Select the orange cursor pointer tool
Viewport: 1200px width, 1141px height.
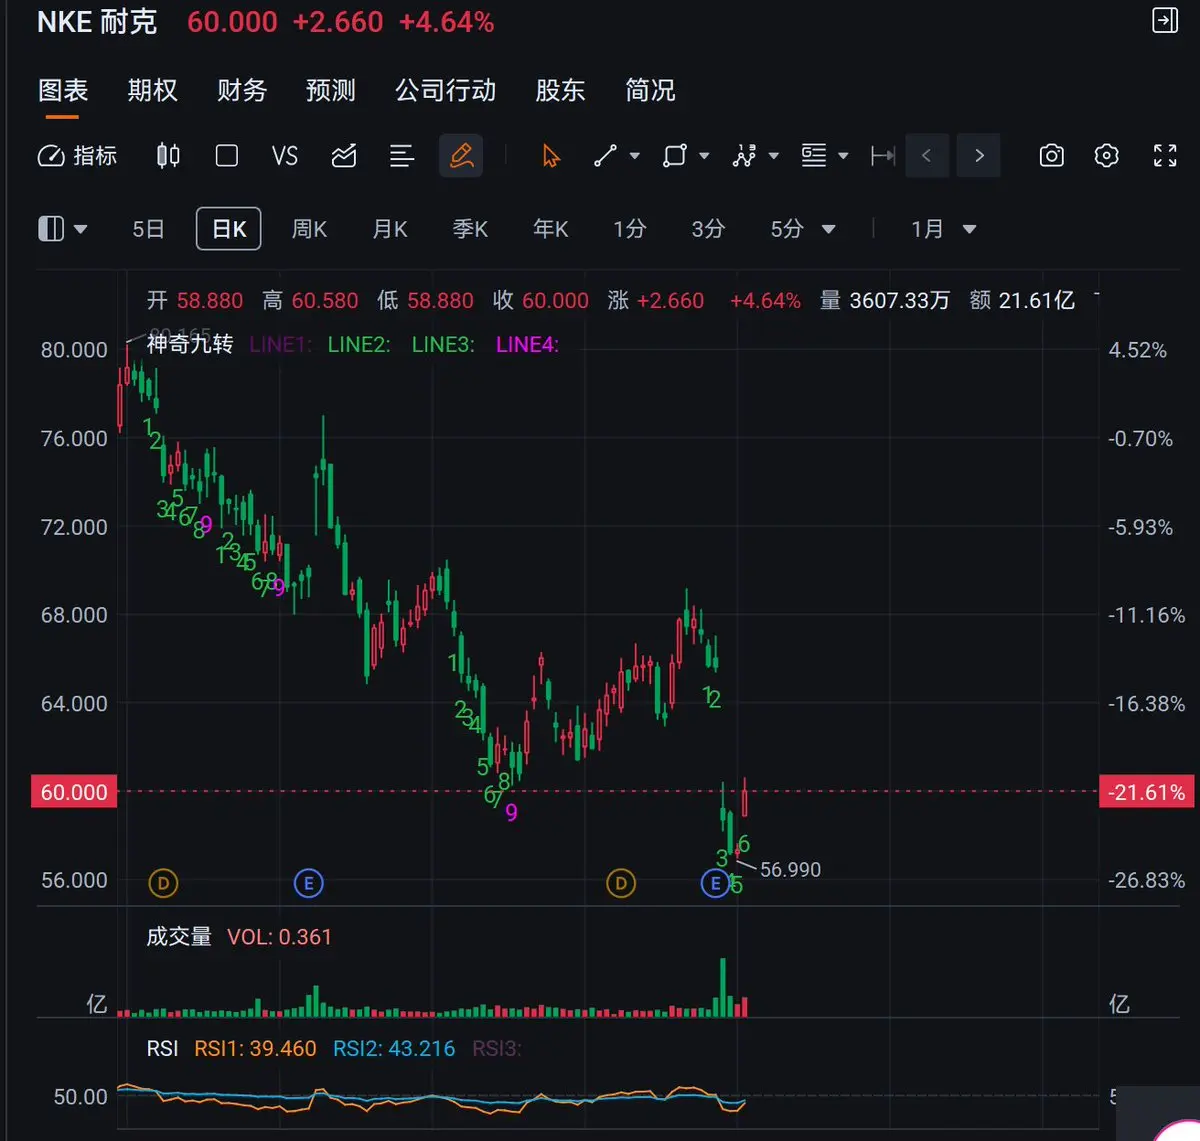click(x=551, y=156)
